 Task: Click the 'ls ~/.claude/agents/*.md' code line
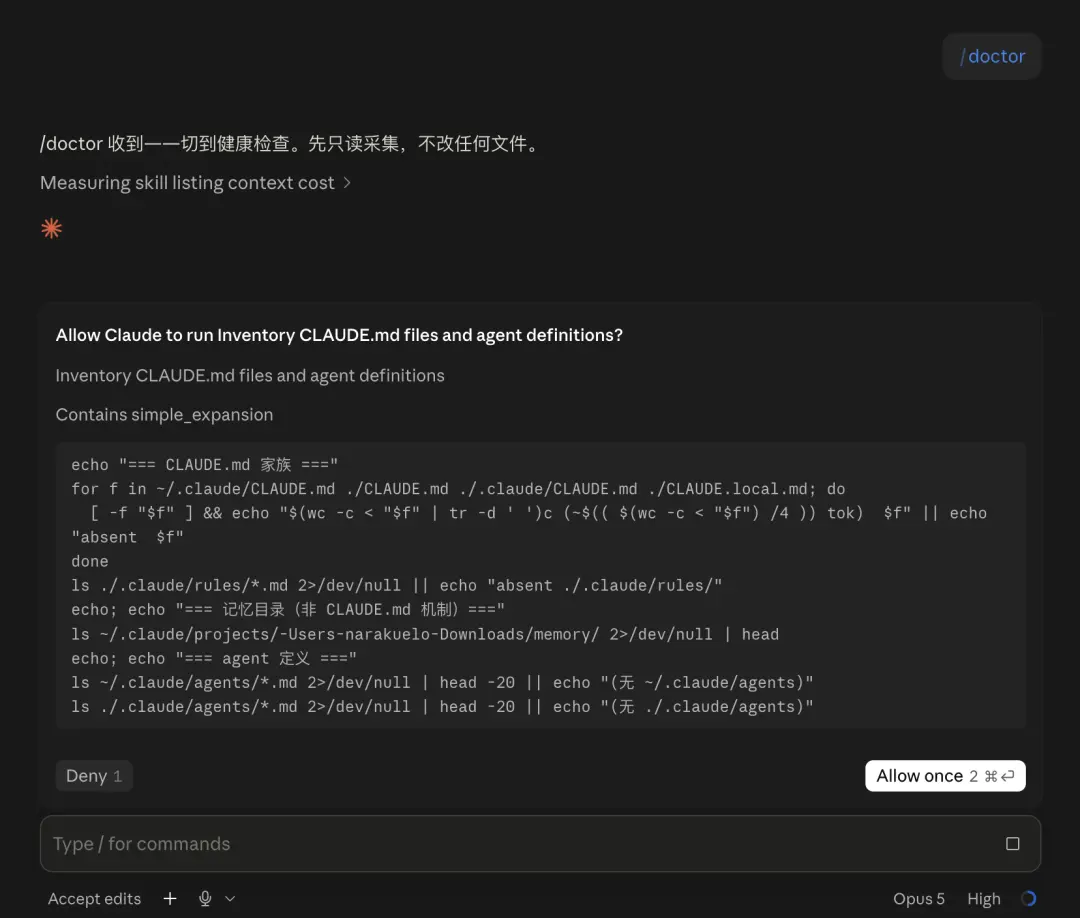(442, 682)
